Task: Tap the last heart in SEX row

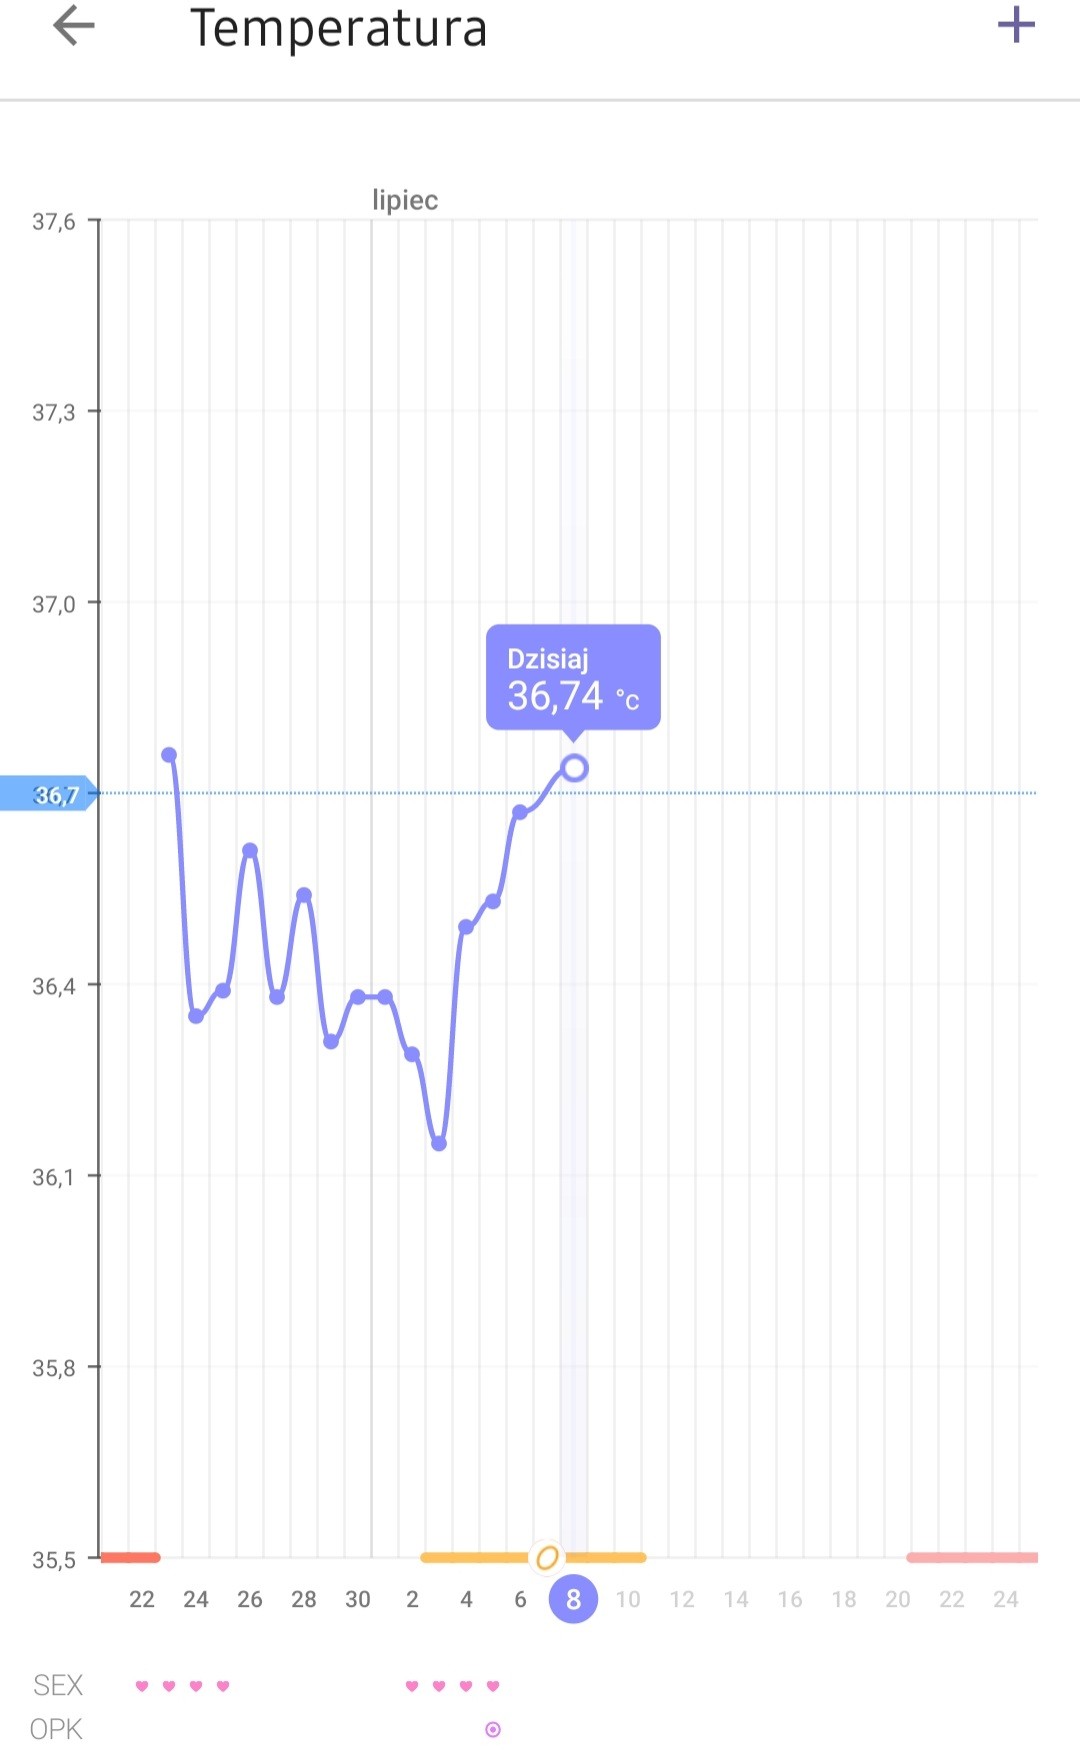Action: click(493, 1686)
